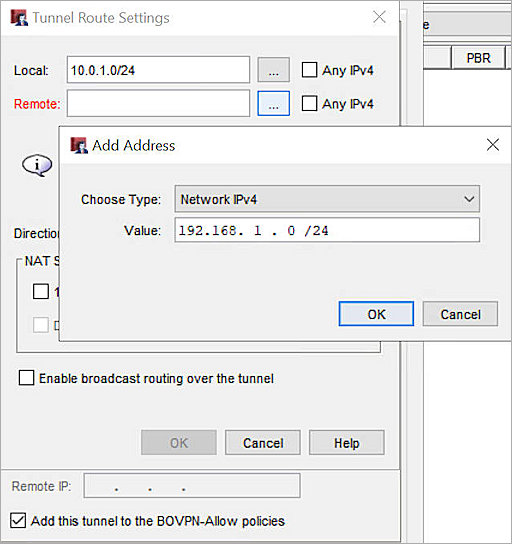The height and width of the screenshot is (544, 512).
Task: Click the info speech bubble icon
Action: [37, 165]
